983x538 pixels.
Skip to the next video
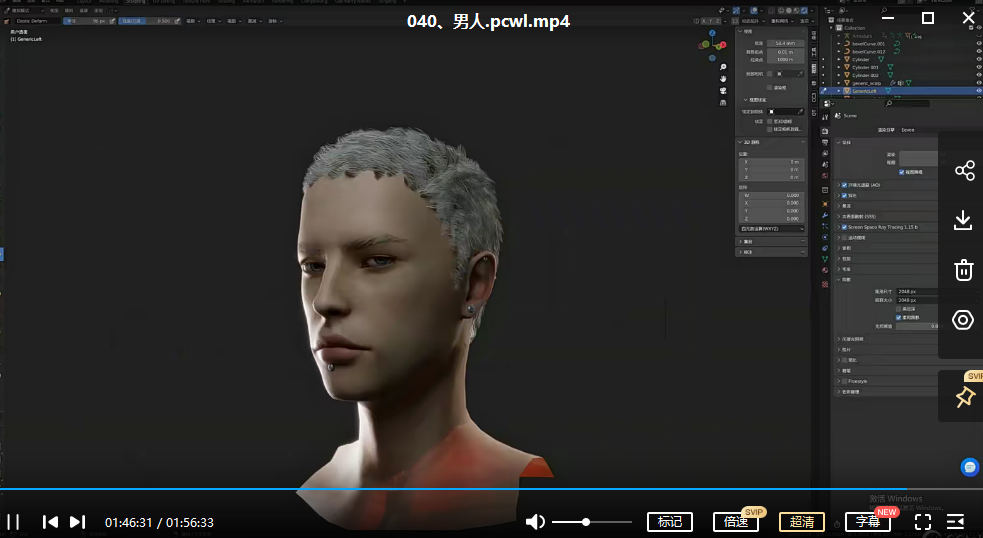(77, 522)
